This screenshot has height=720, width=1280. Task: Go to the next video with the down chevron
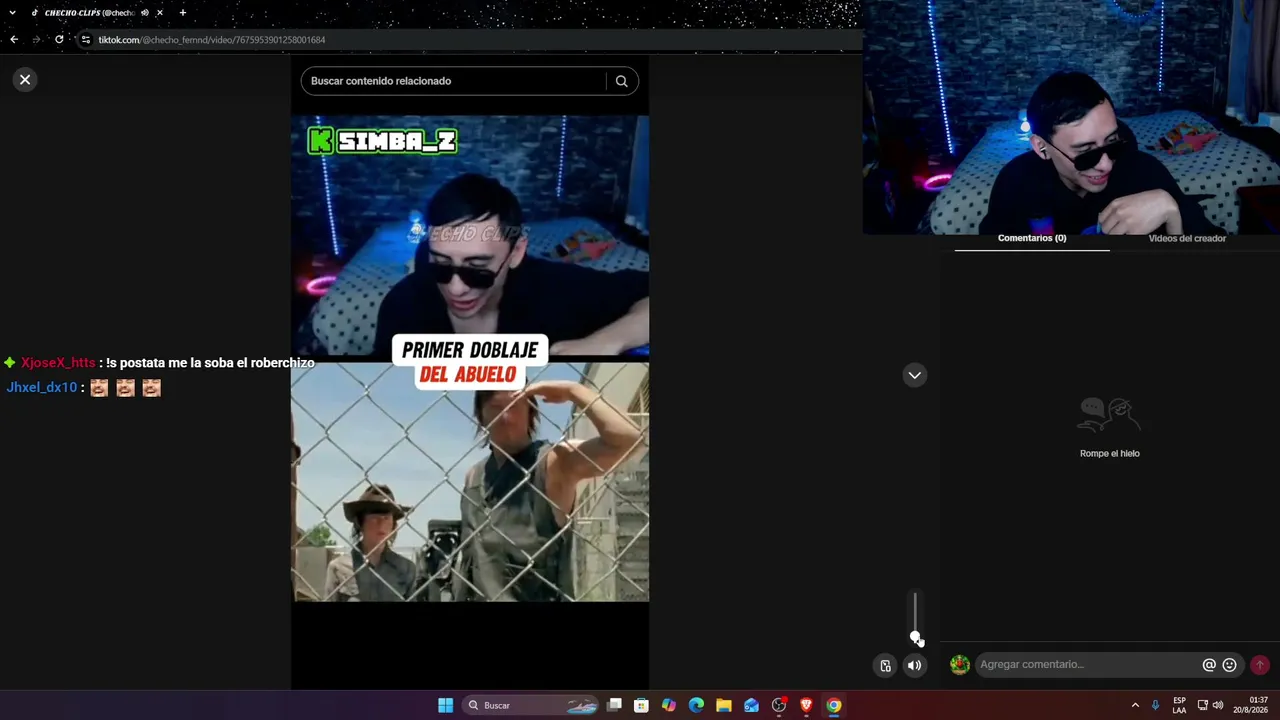point(914,375)
